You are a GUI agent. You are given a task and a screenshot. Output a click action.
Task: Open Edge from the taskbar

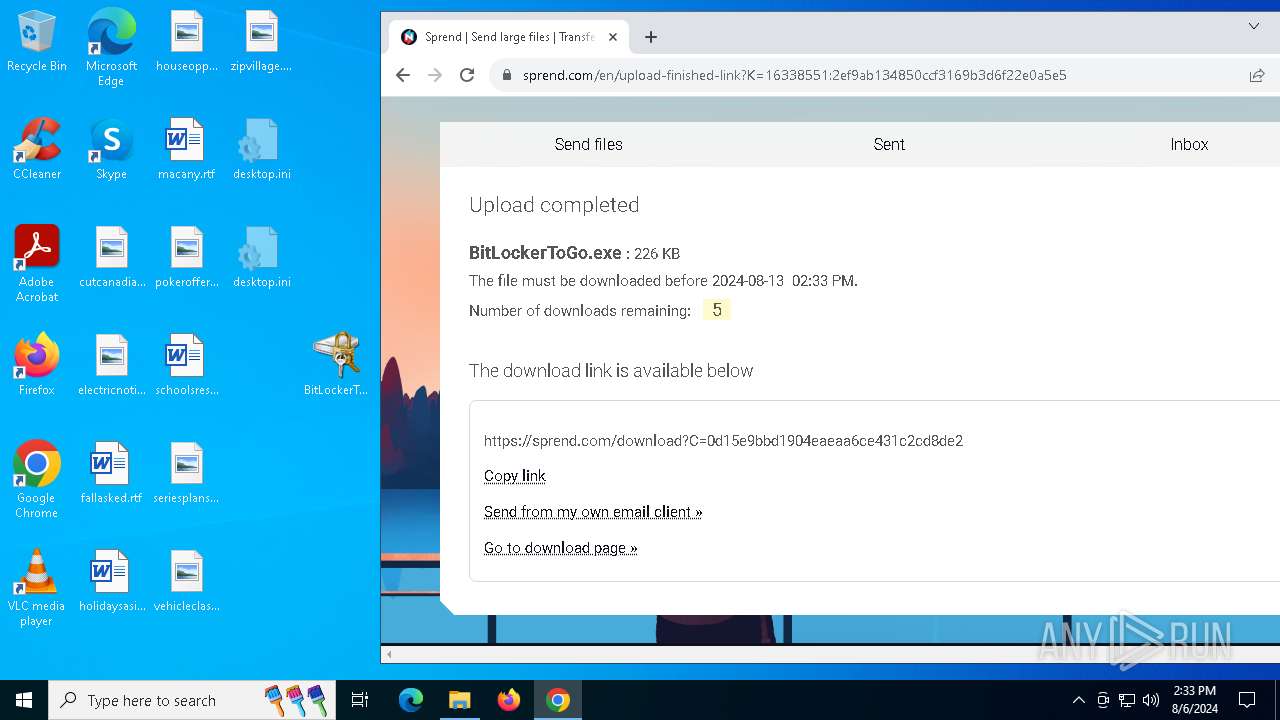pyautogui.click(x=411, y=700)
